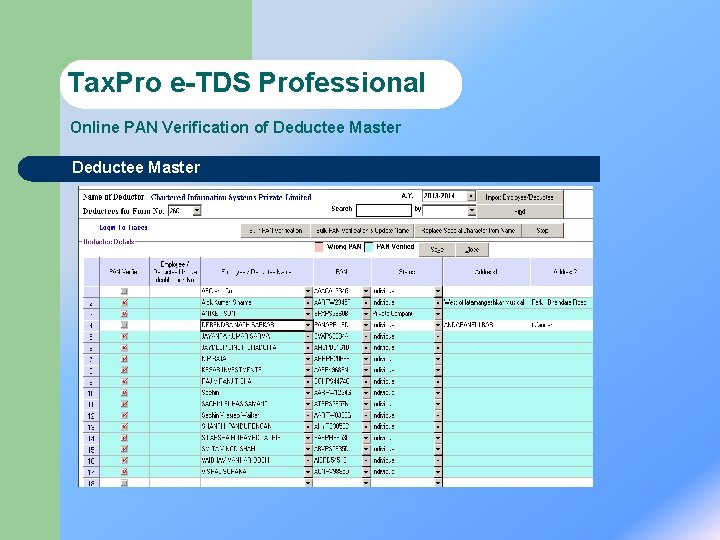Uncheck PAN Verified box in Sachin row 10
720x540 pixels.
[124, 393]
